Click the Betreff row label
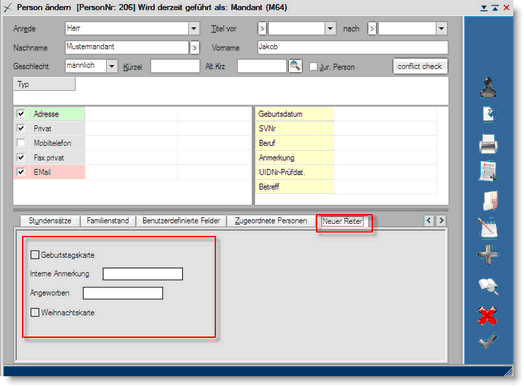Image resolution: width=524 pixels, height=387 pixels. [x=295, y=187]
